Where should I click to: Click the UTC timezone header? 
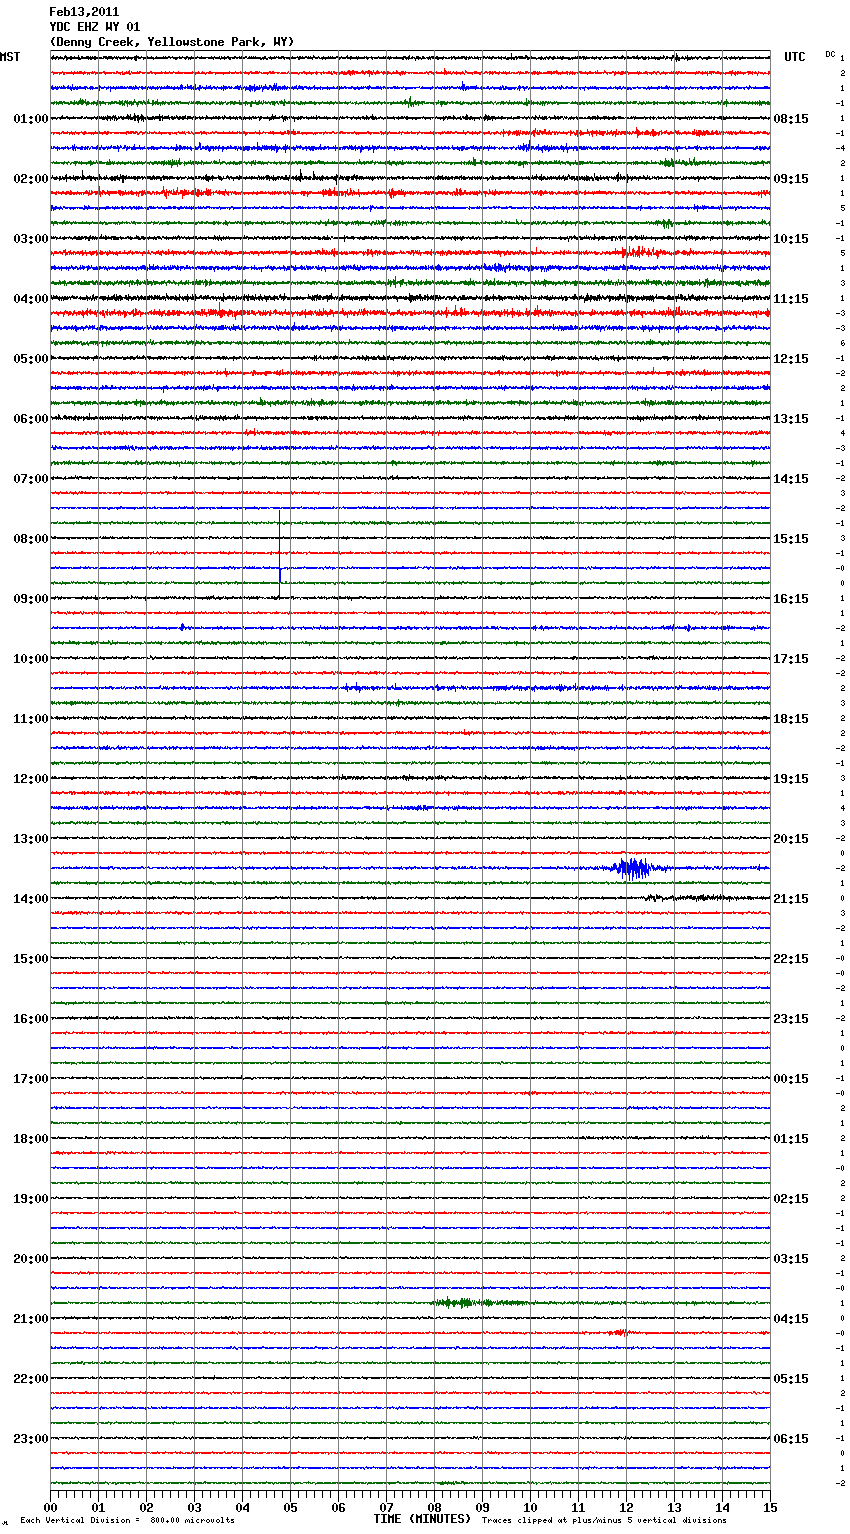click(x=795, y=57)
